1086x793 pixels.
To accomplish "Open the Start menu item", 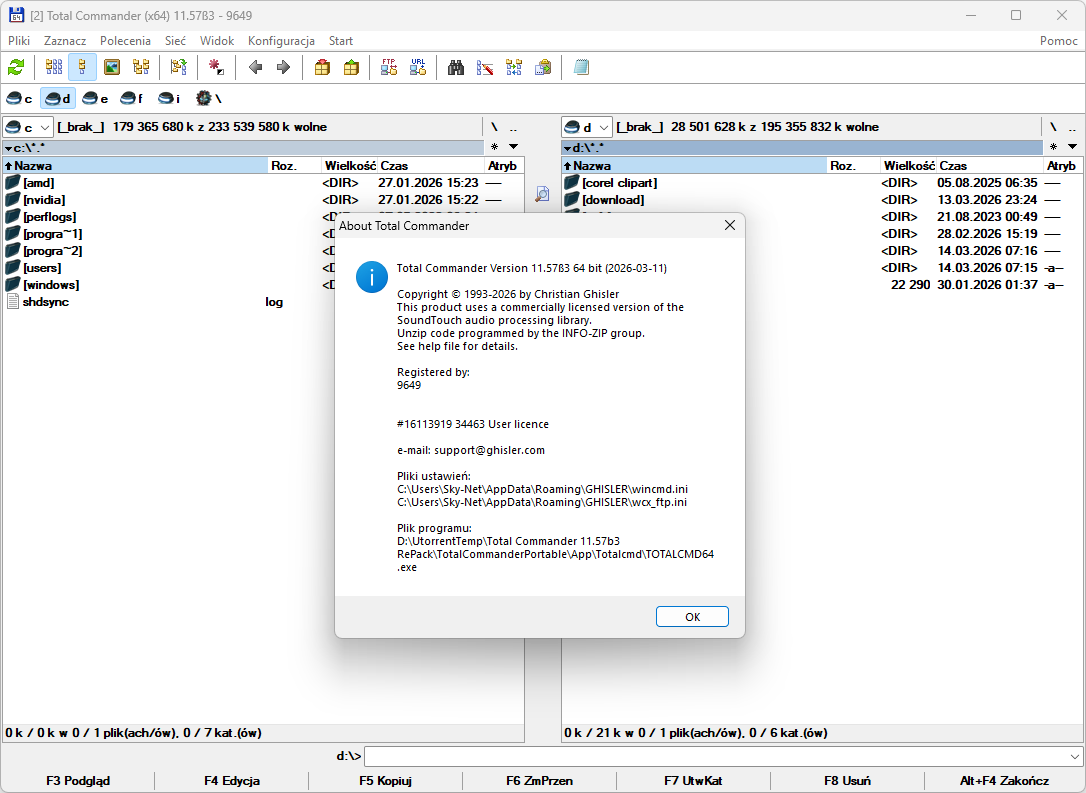I will 341,41.
